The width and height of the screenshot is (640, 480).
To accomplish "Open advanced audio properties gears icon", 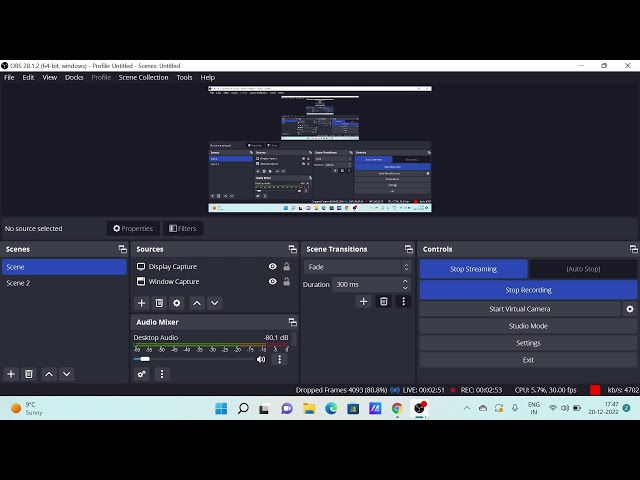I will (x=142, y=374).
